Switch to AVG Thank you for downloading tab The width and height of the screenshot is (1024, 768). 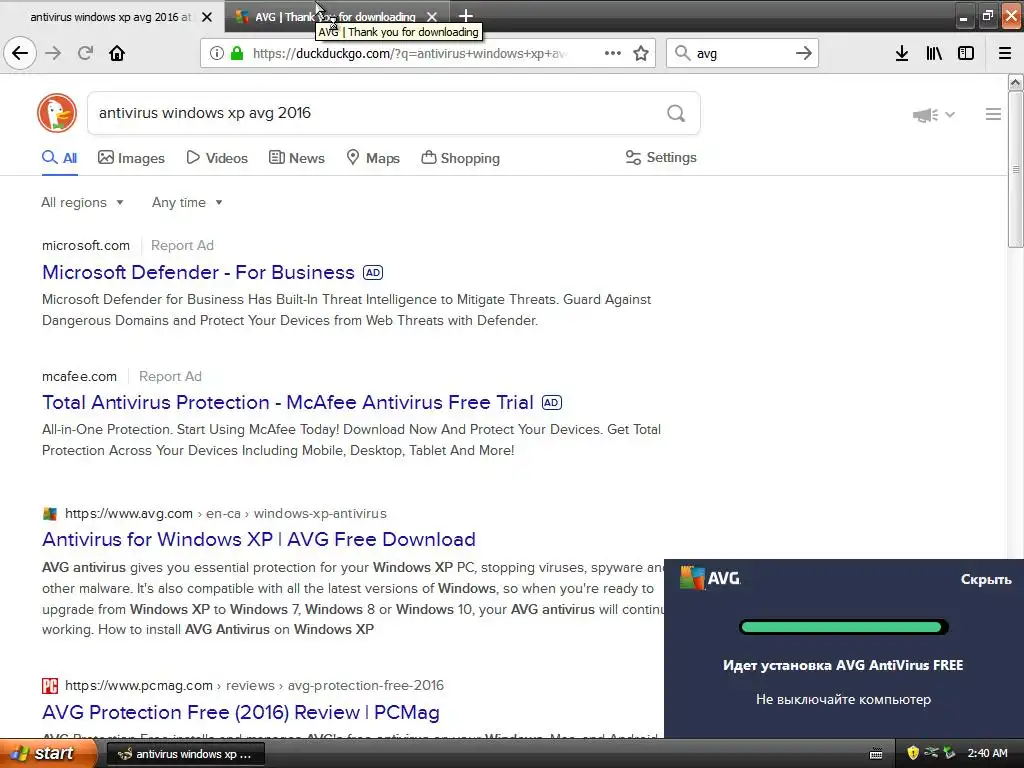click(x=336, y=17)
